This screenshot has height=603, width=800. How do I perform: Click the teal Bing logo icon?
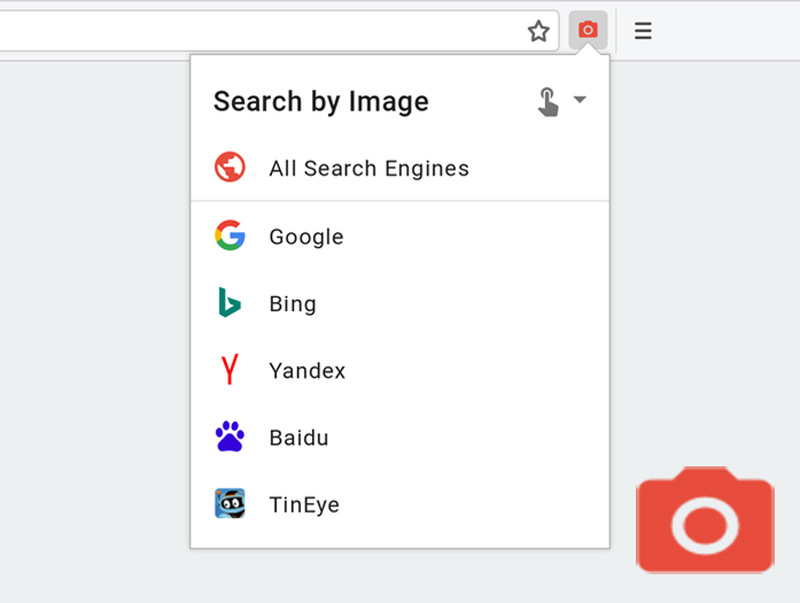click(230, 303)
